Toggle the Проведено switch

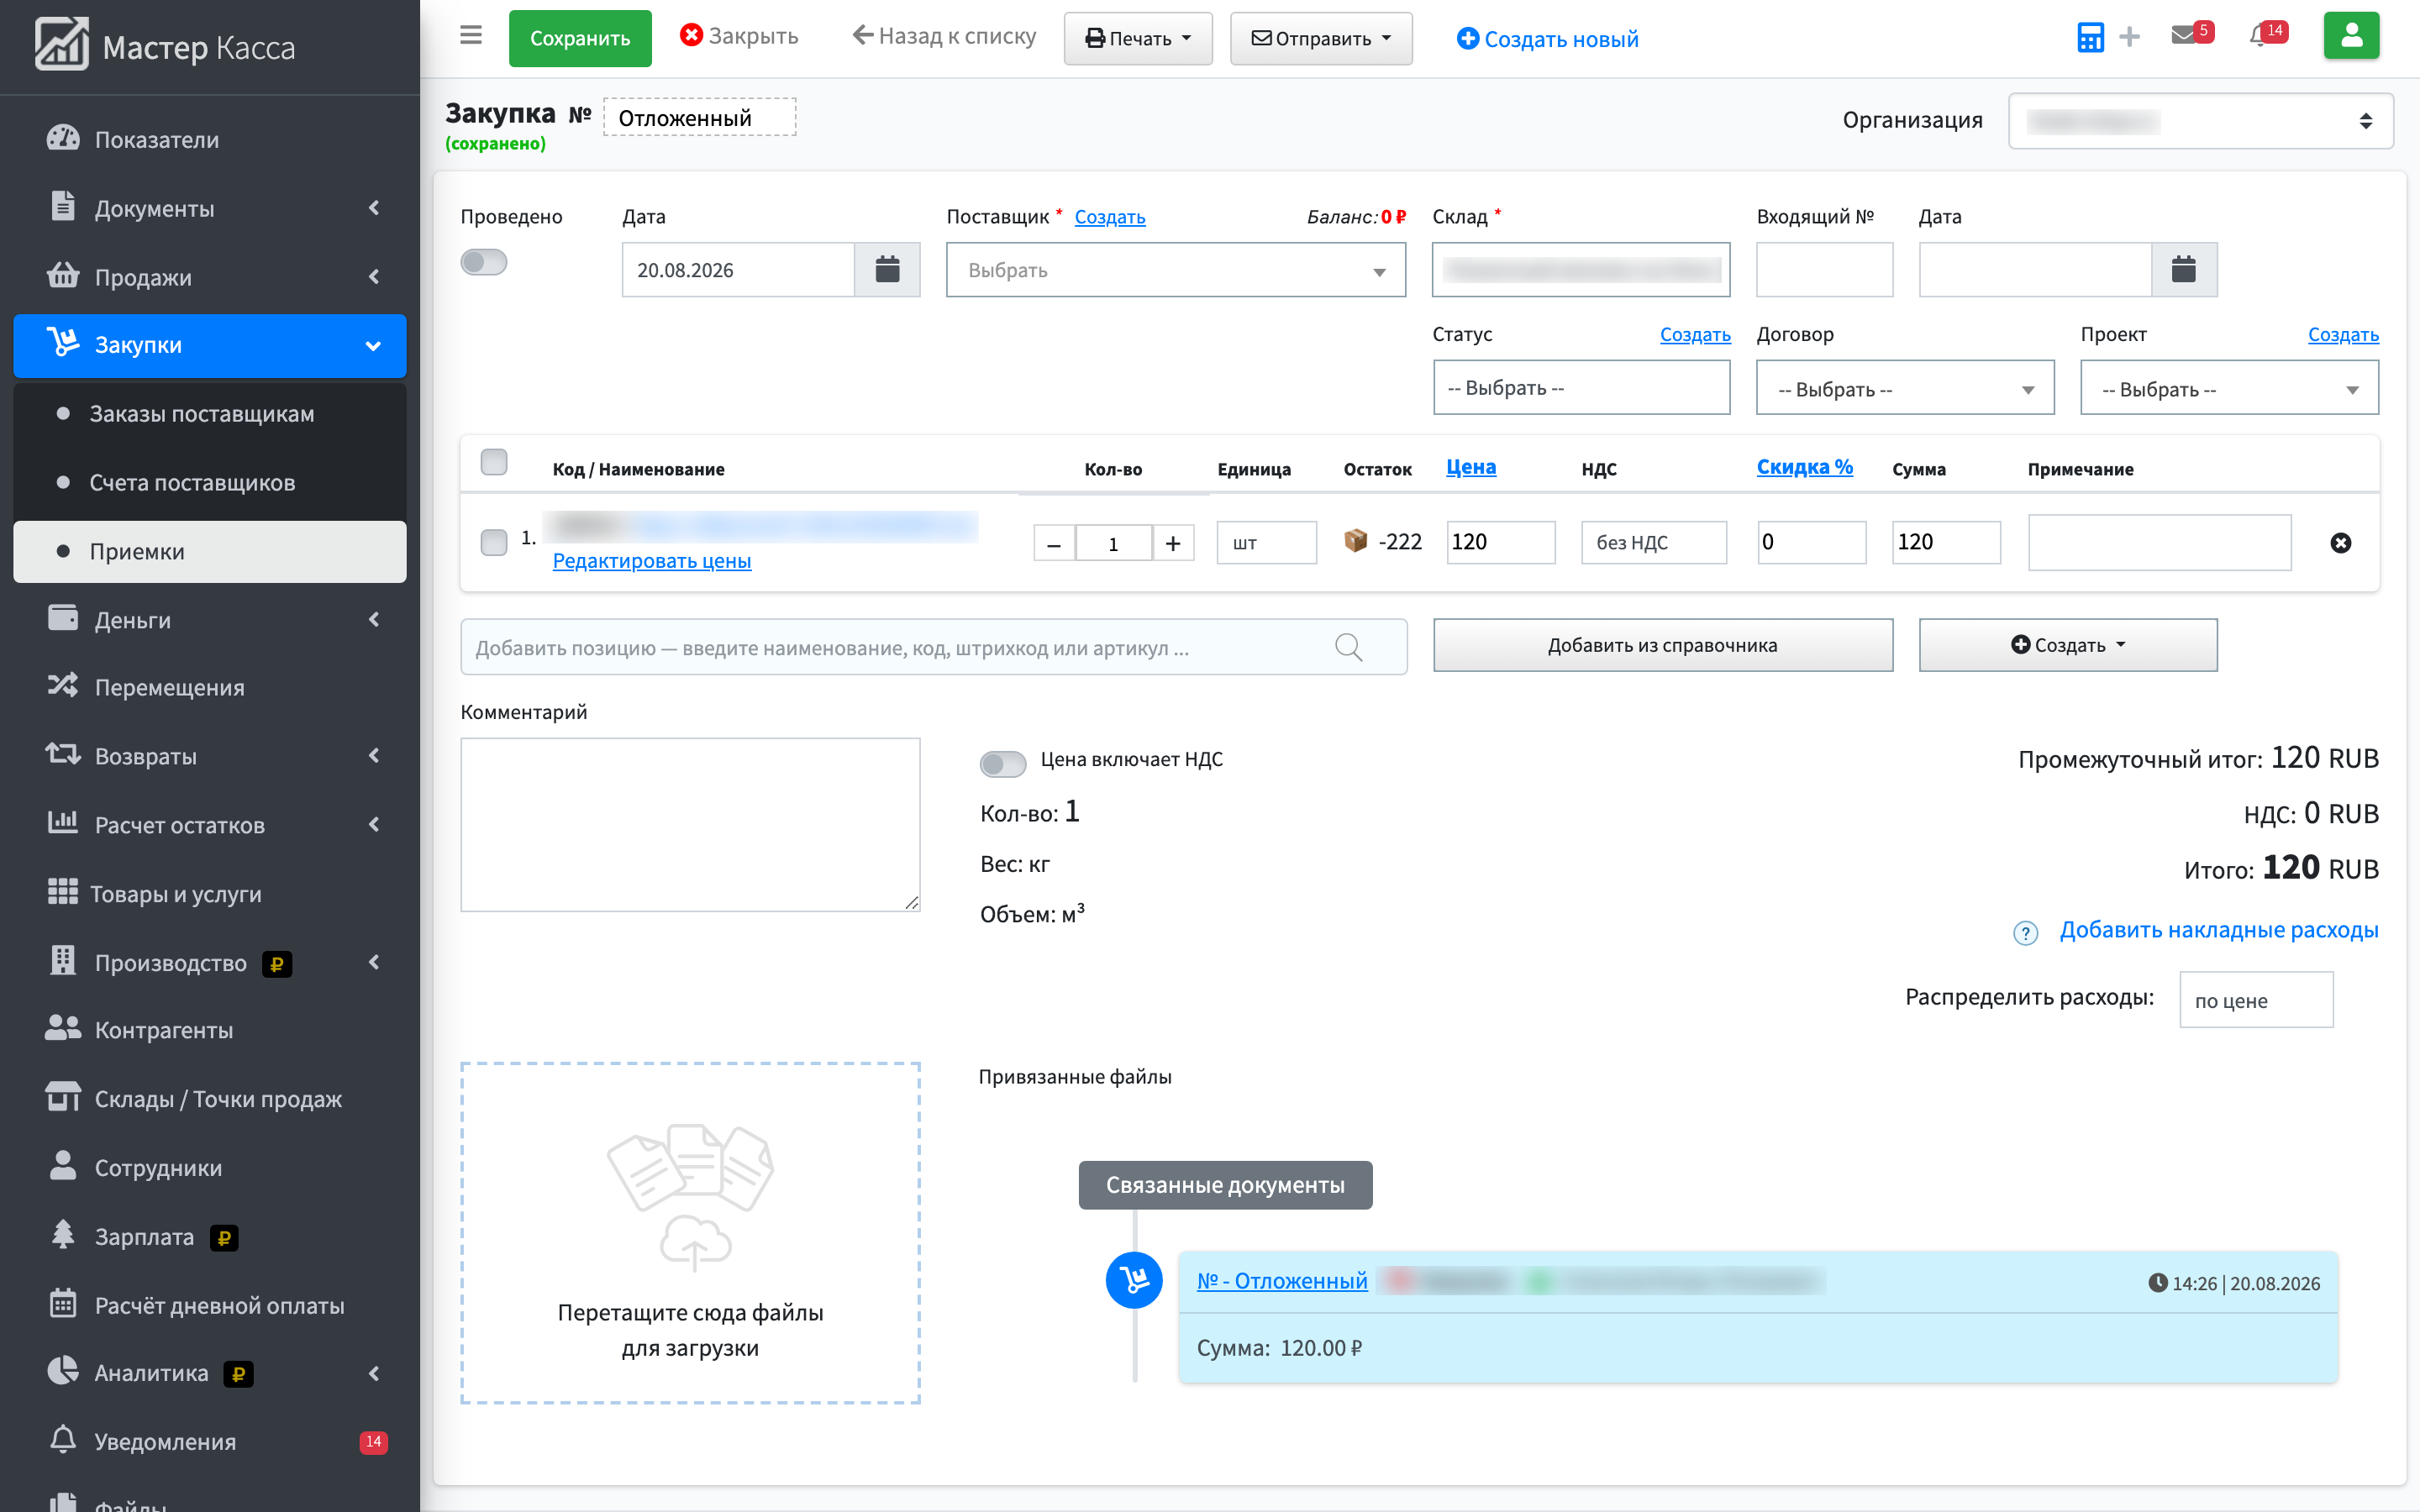(484, 262)
